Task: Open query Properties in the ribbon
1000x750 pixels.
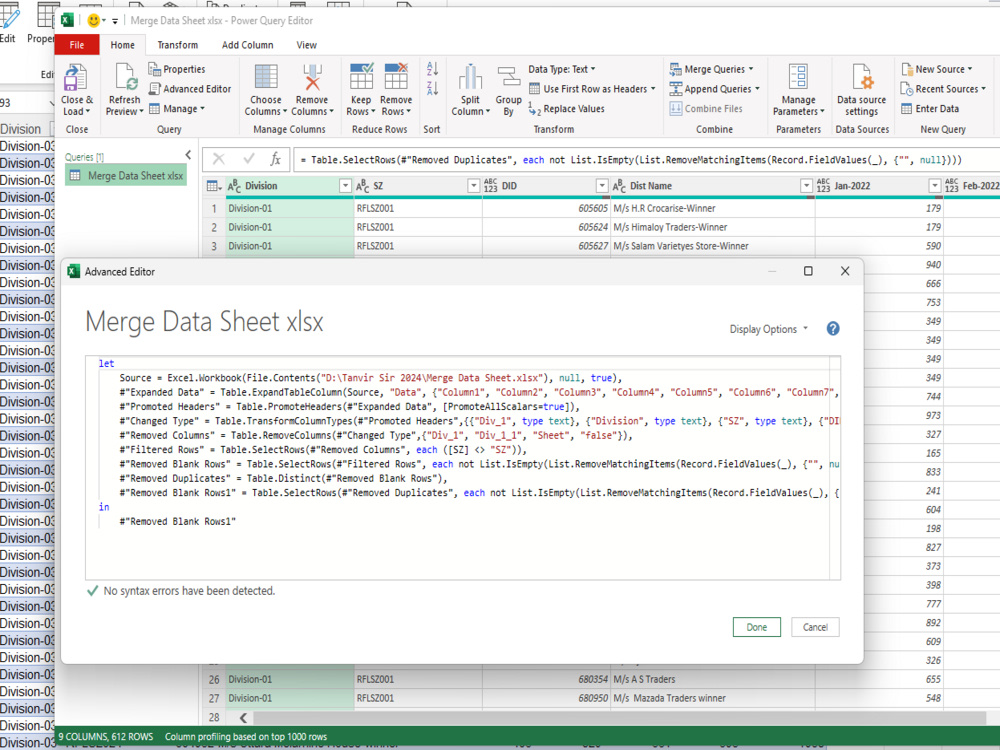Action: click(177, 69)
